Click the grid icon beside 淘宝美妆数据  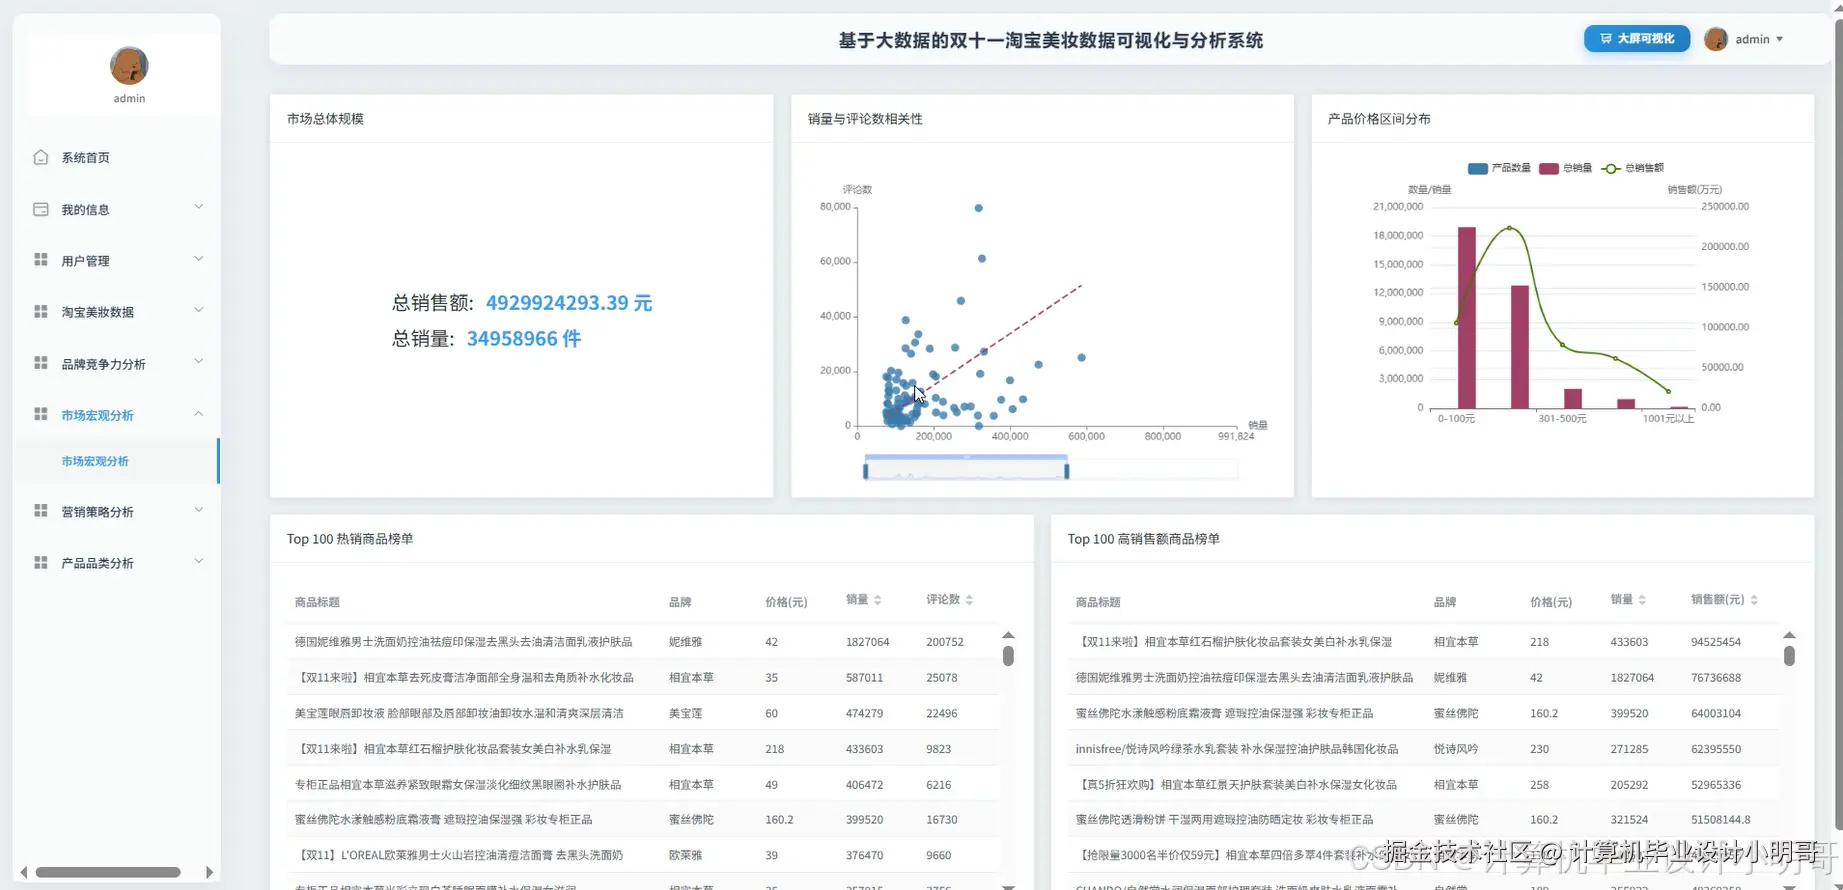coord(41,311)
